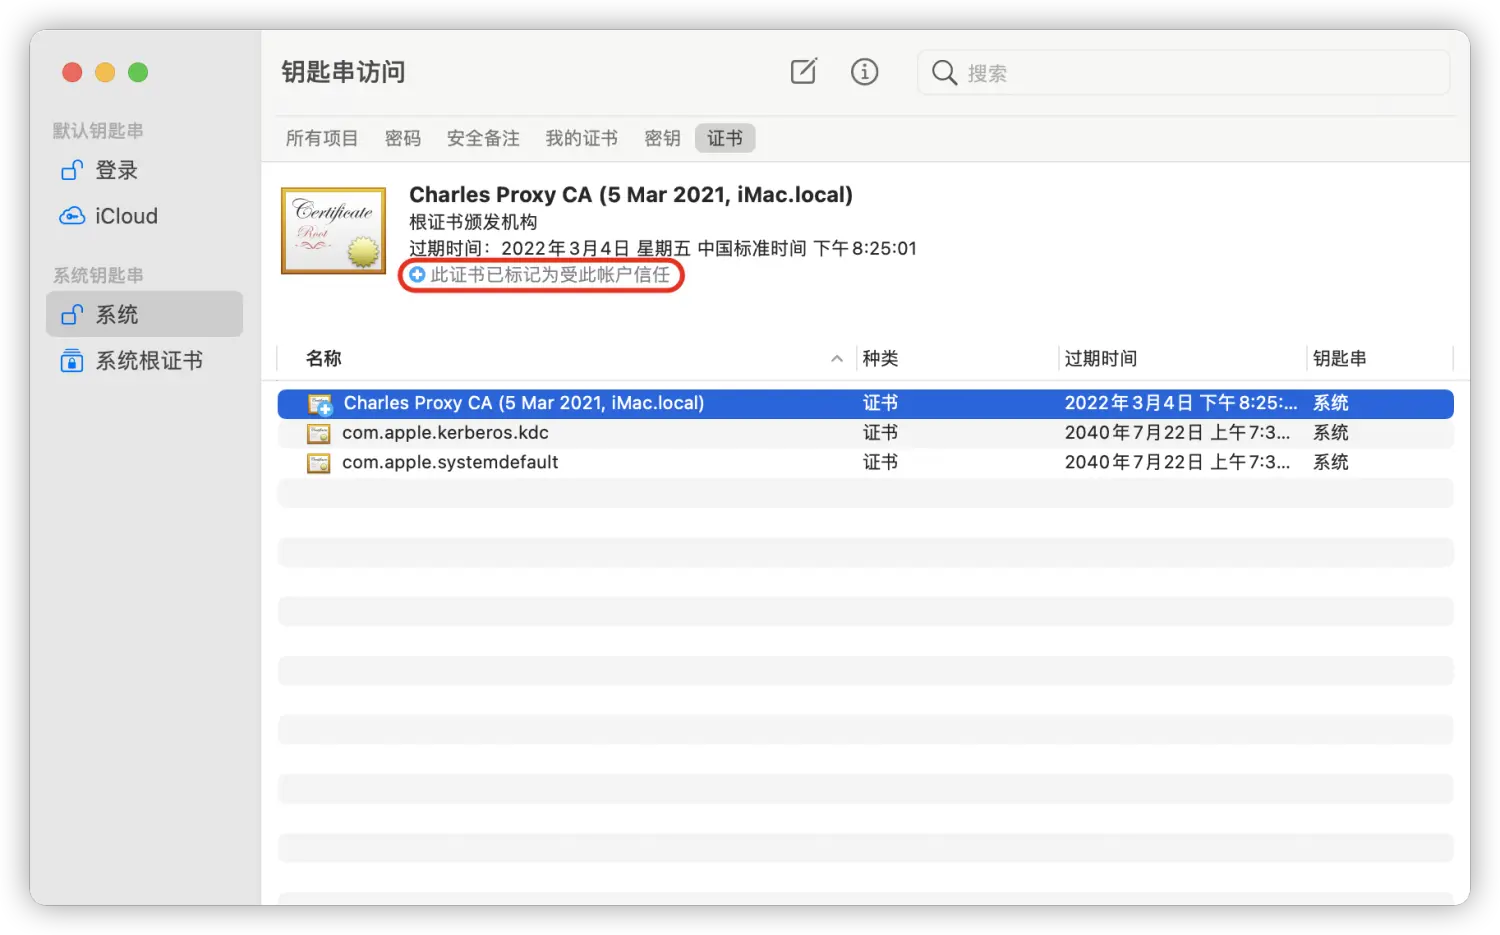Click the Charles Proxy CA heading text
This screenshot has width=1500, height=935.
631,194
